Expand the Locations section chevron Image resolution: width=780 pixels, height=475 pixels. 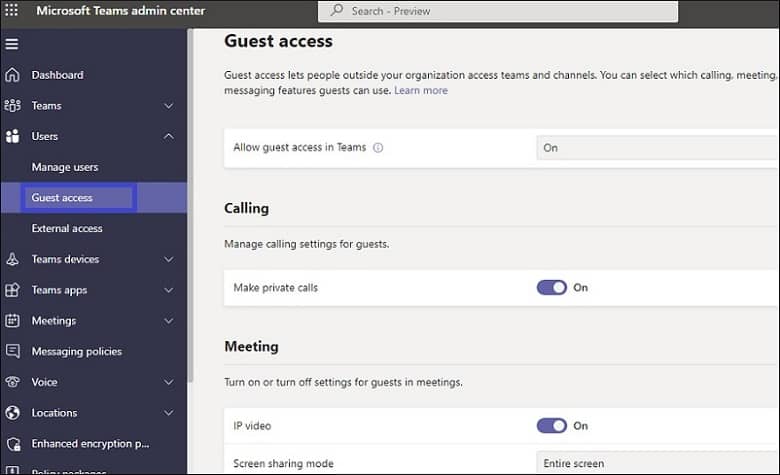169,413
